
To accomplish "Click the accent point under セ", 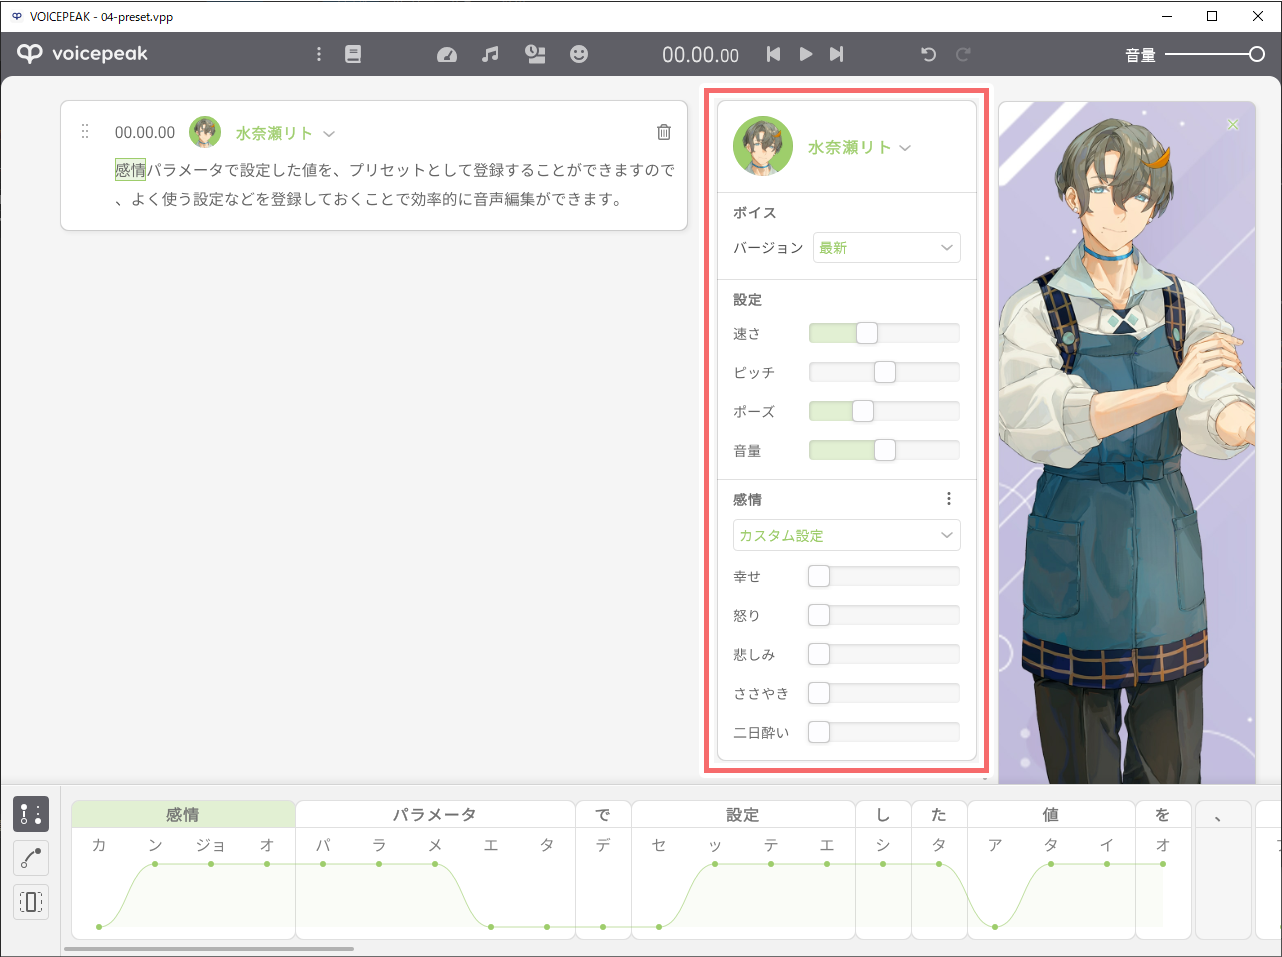I will pos(659,927).
